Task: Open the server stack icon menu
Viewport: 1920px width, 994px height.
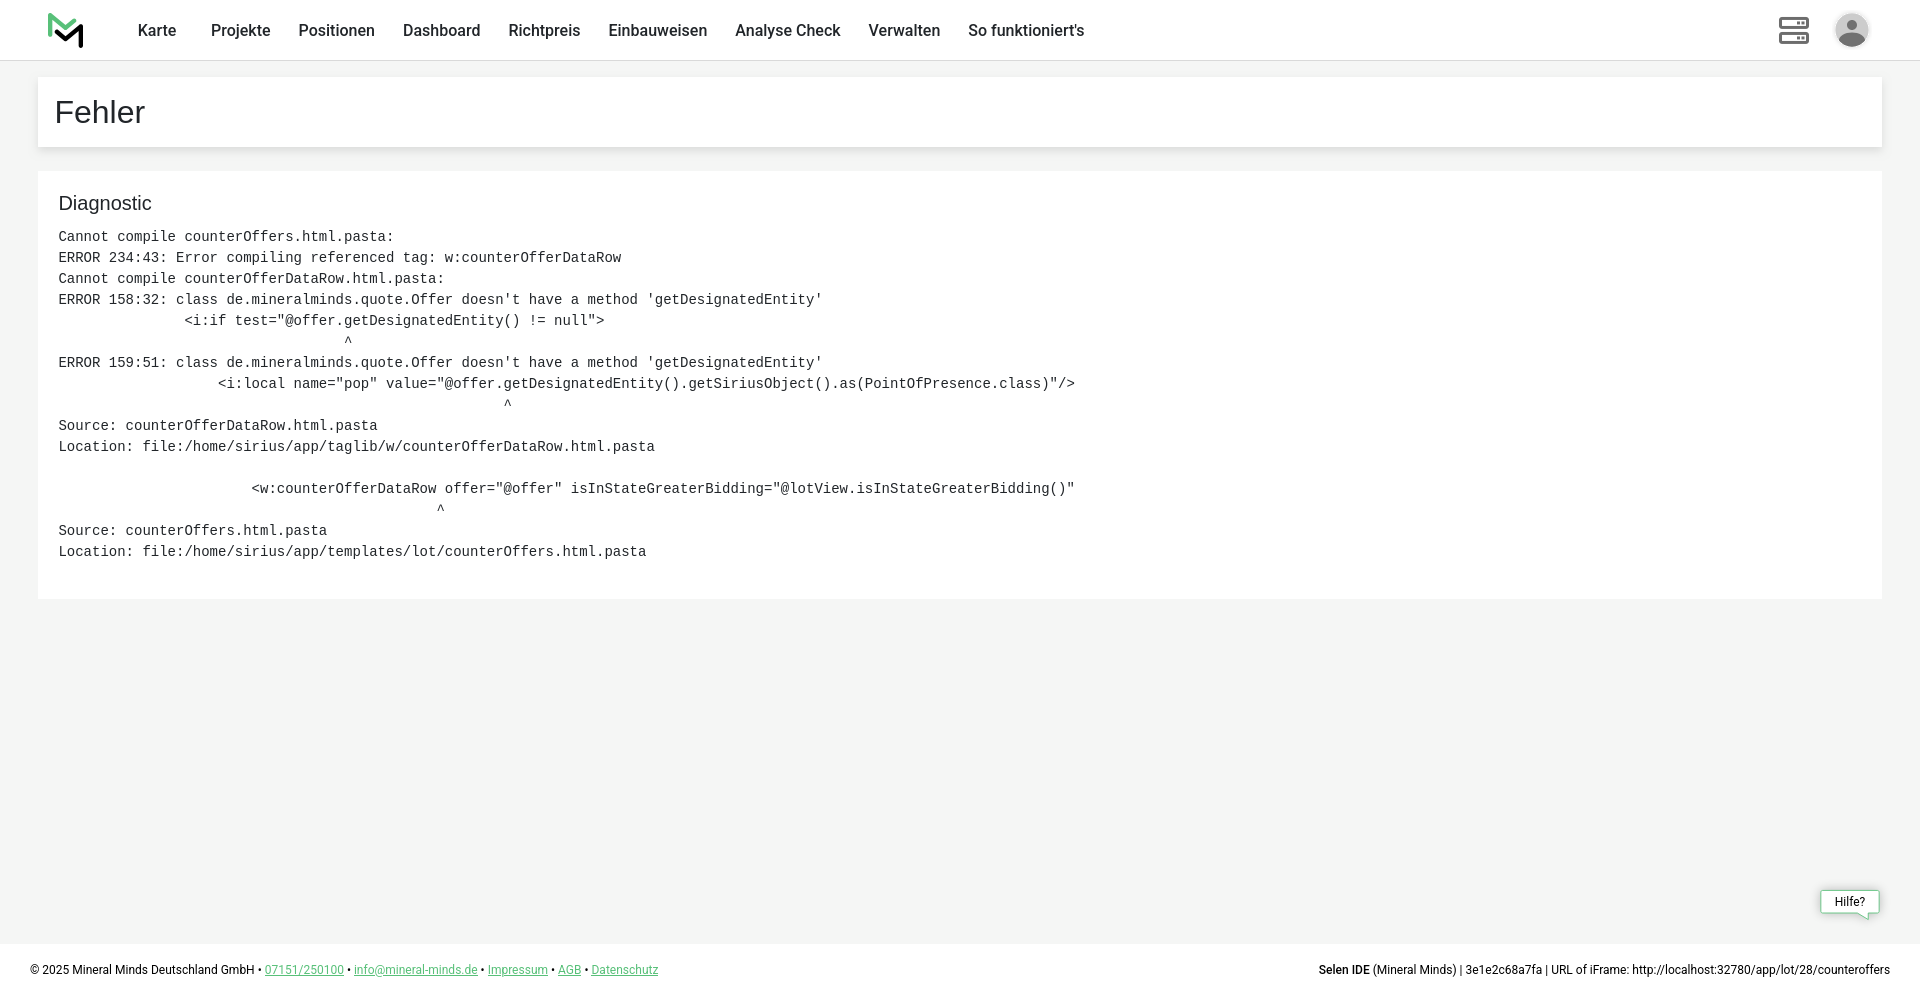Action: (x=1793, y=31)
